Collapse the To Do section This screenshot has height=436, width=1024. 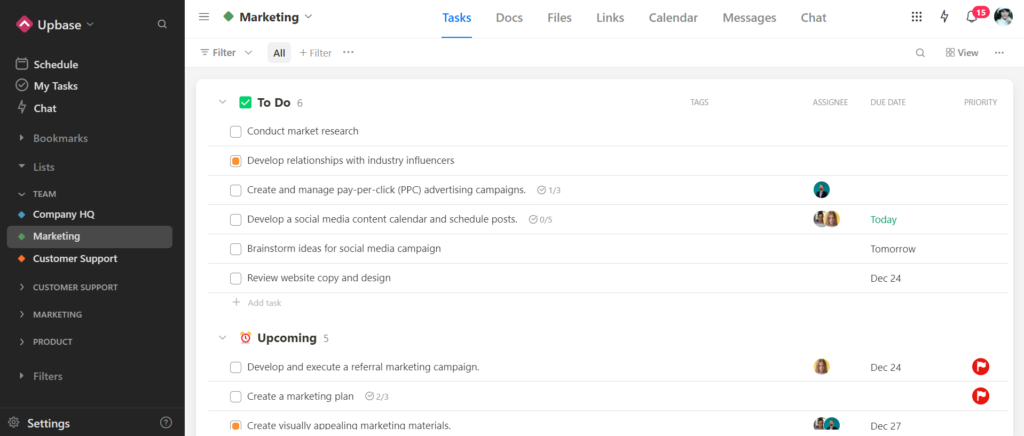[x=223, y=102]
